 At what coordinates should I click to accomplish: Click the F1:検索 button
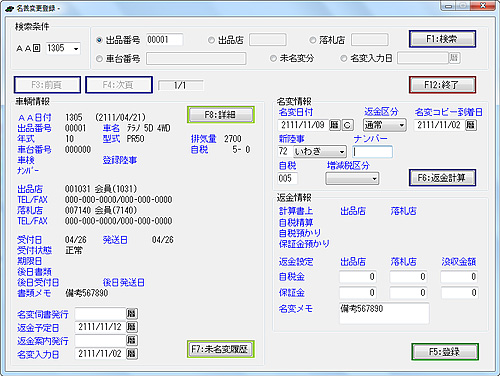click(x=442, y=39)
